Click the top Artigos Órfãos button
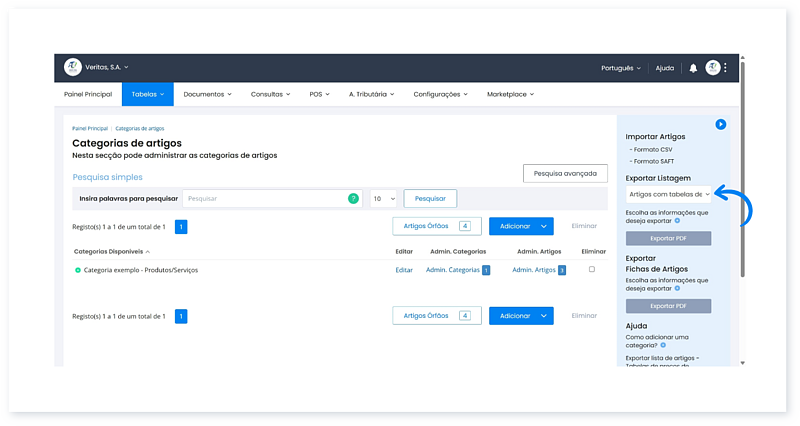Viewport: 800px width, 426px height. [436, 227]
